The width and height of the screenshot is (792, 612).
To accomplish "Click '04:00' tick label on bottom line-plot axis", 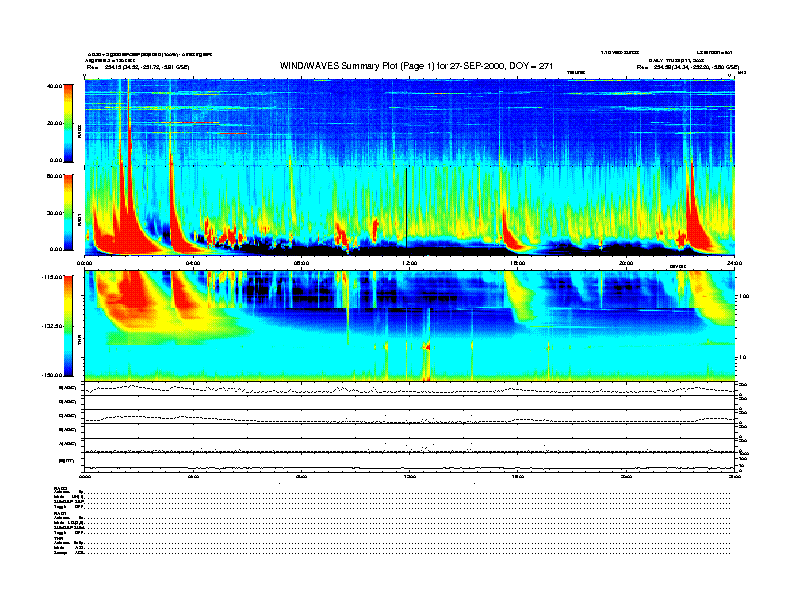I will [193, 476].
